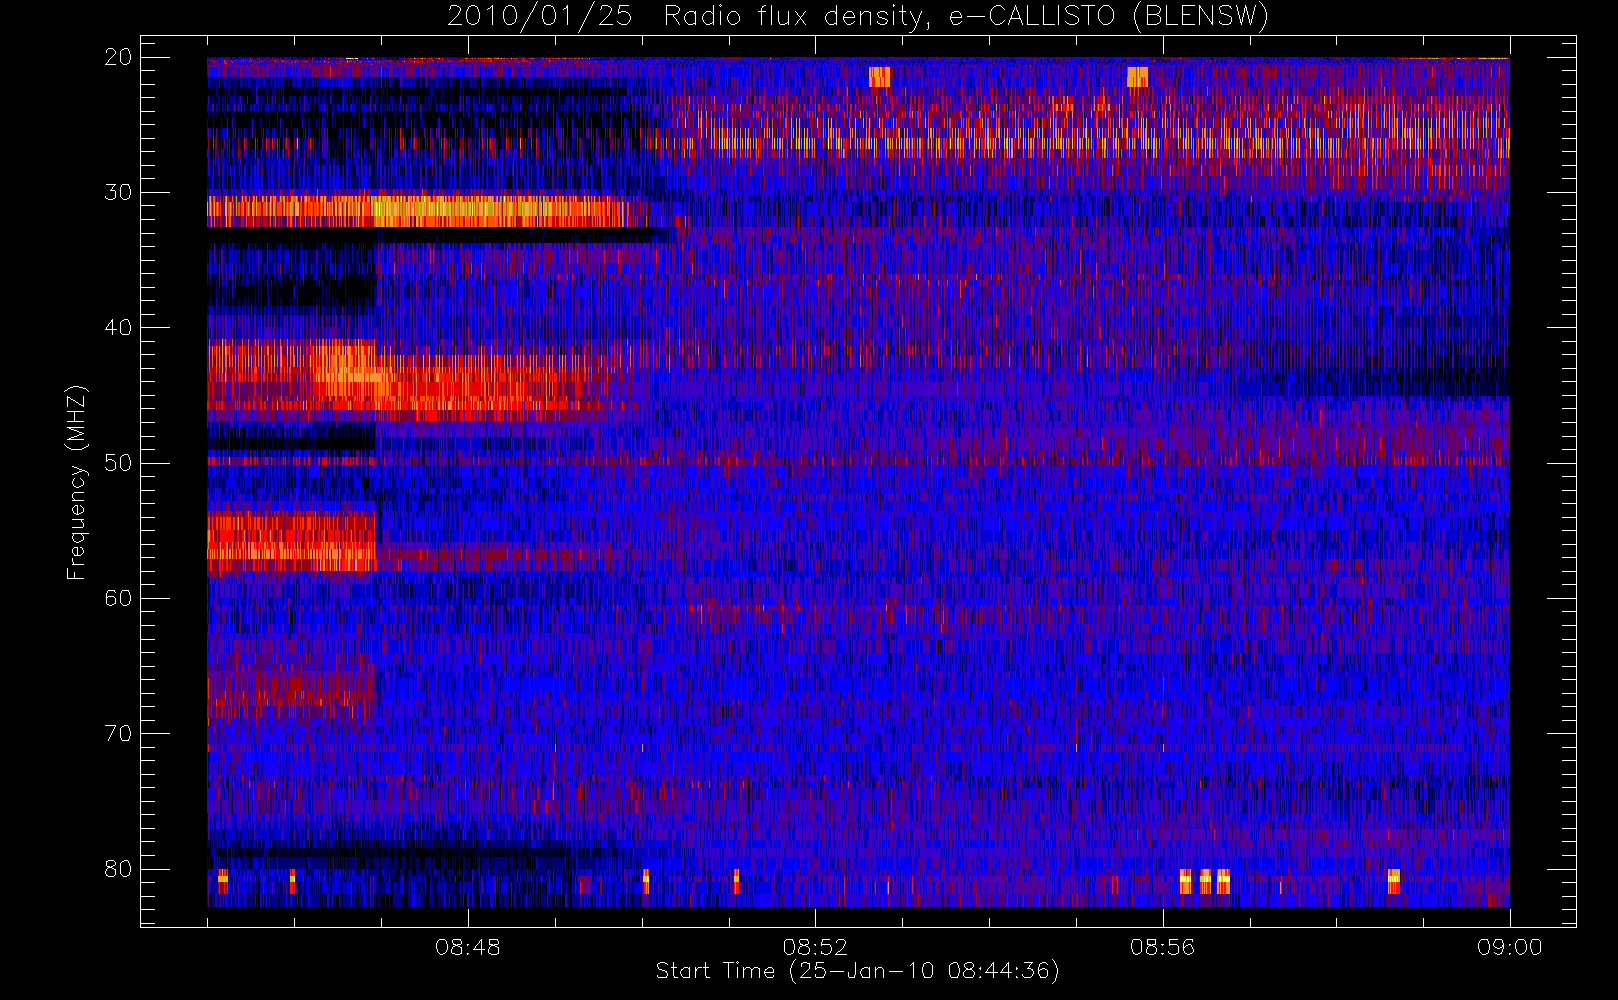
Task: Click the 30 frequency tick label
Action: click(119, 192)
